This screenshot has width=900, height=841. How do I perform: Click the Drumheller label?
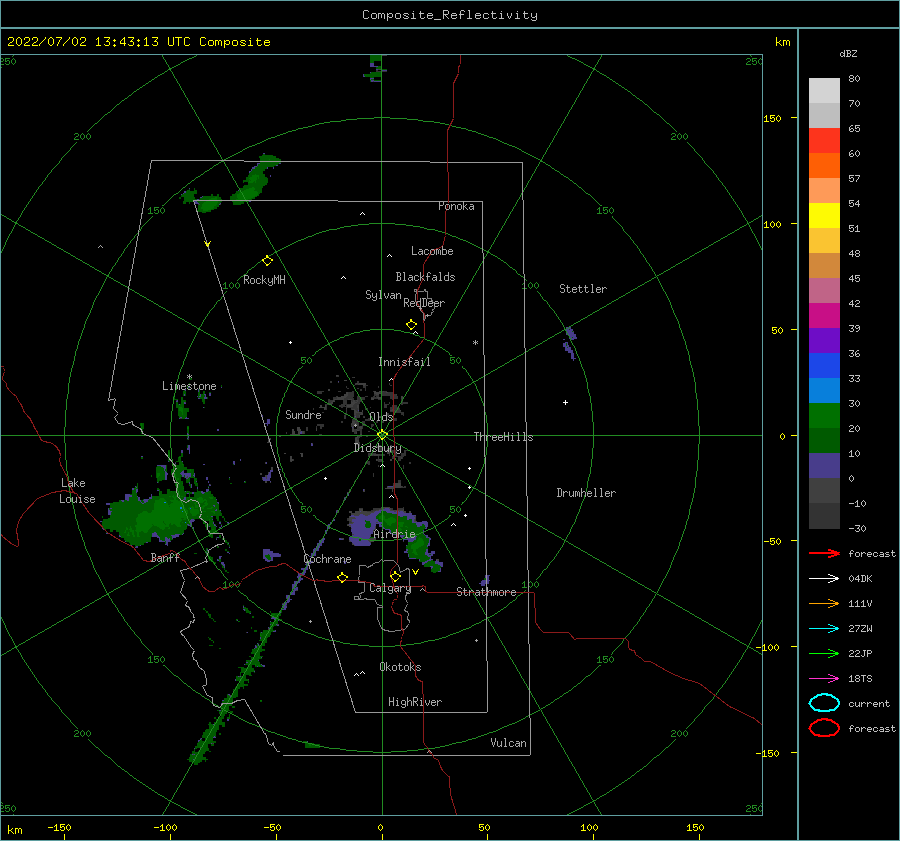click(586, 493)
